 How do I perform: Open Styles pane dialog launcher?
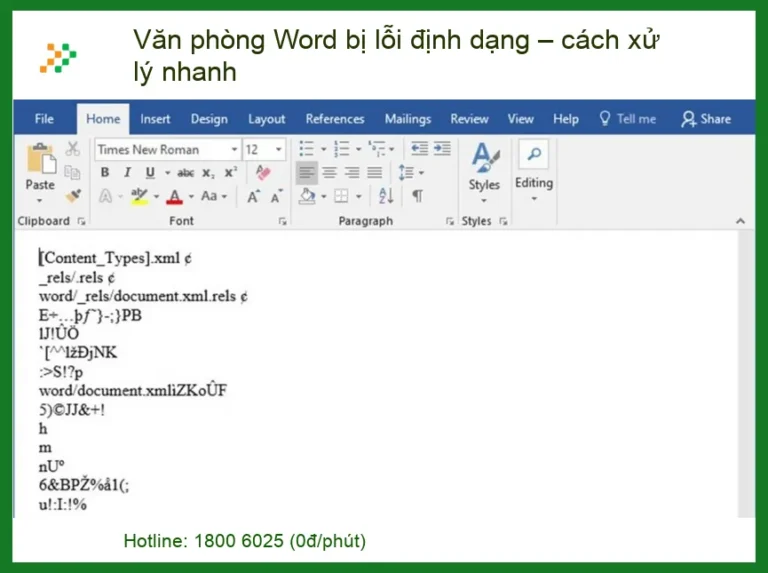(x=503, y=221)
